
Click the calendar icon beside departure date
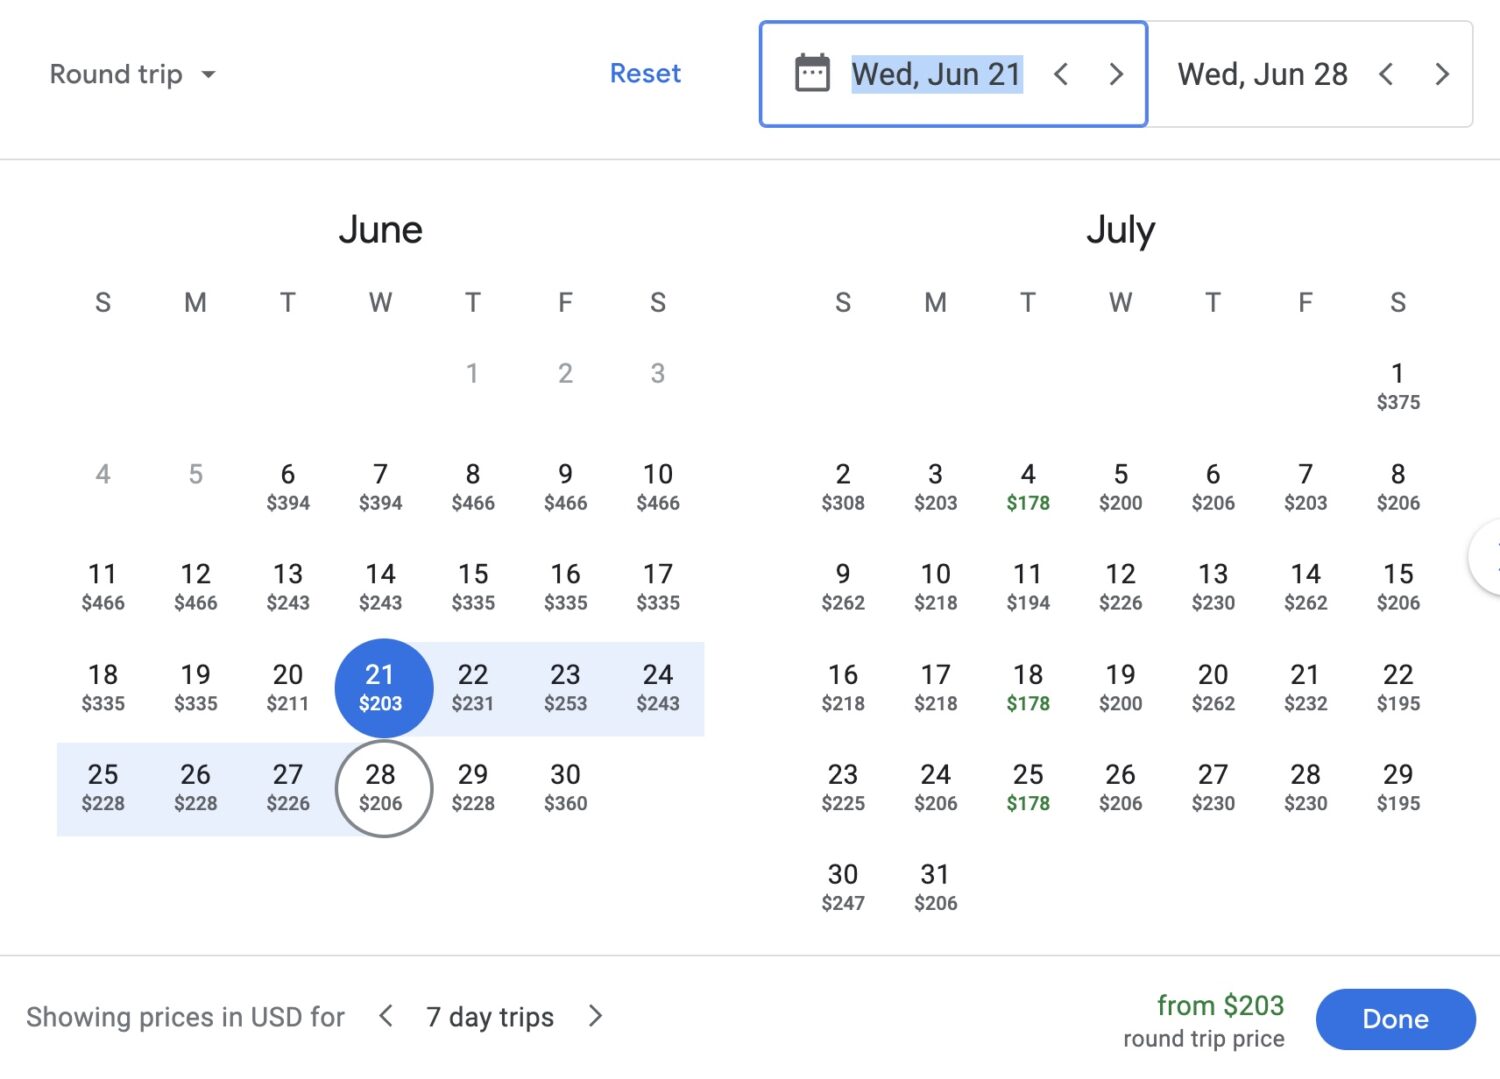812,73
